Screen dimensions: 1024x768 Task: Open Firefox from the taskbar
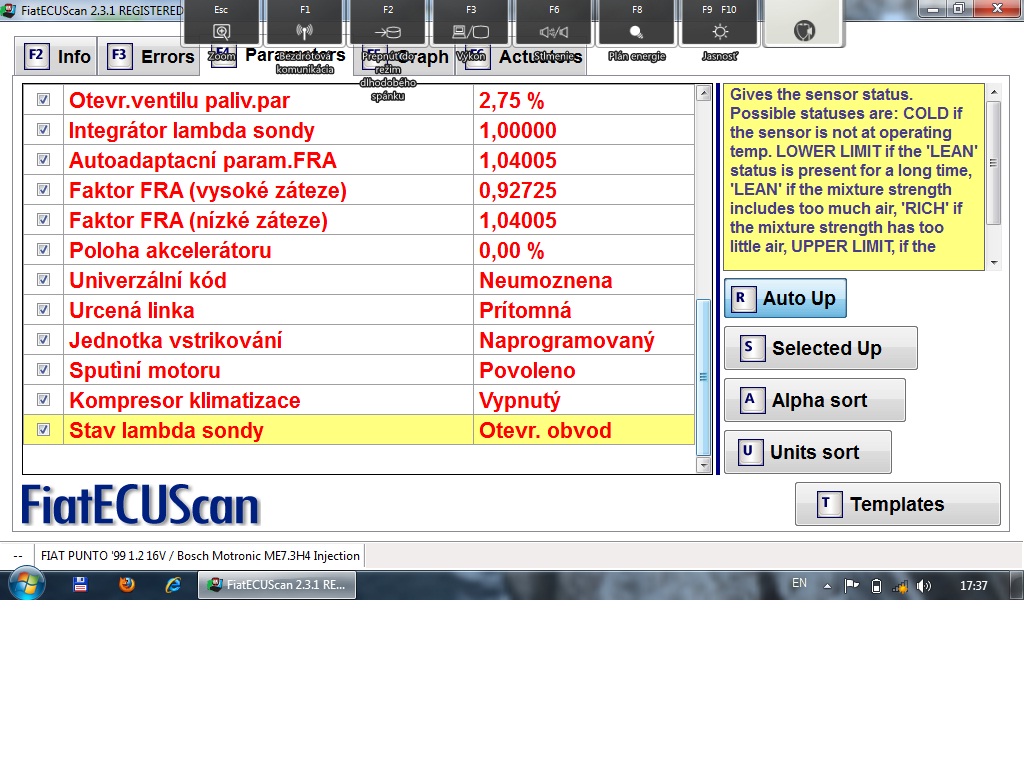click(126, 585)
